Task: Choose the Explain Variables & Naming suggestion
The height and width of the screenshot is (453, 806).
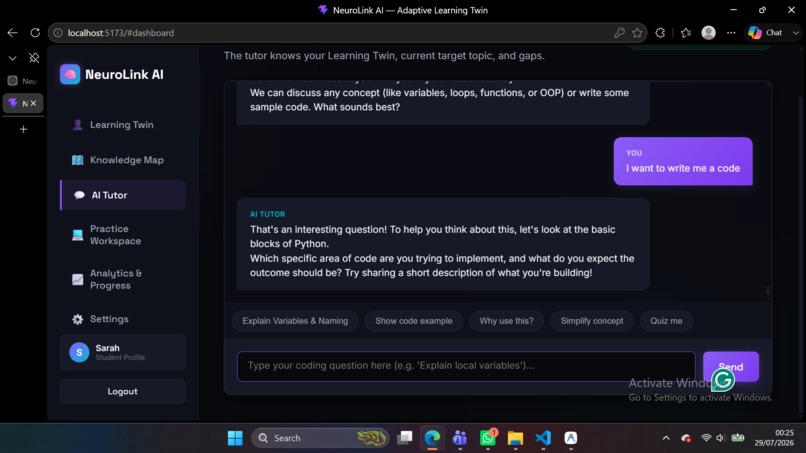Action: [x=295, y=321]
